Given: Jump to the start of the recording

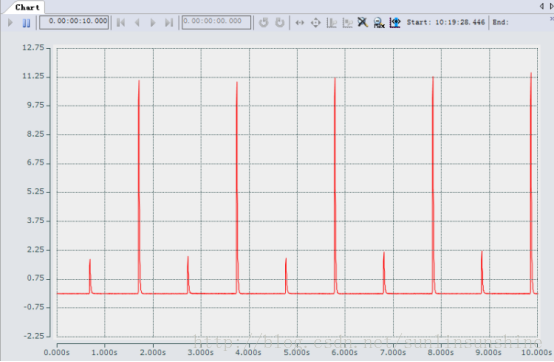Looking at the screenshot, I should (x=121, y=23).
